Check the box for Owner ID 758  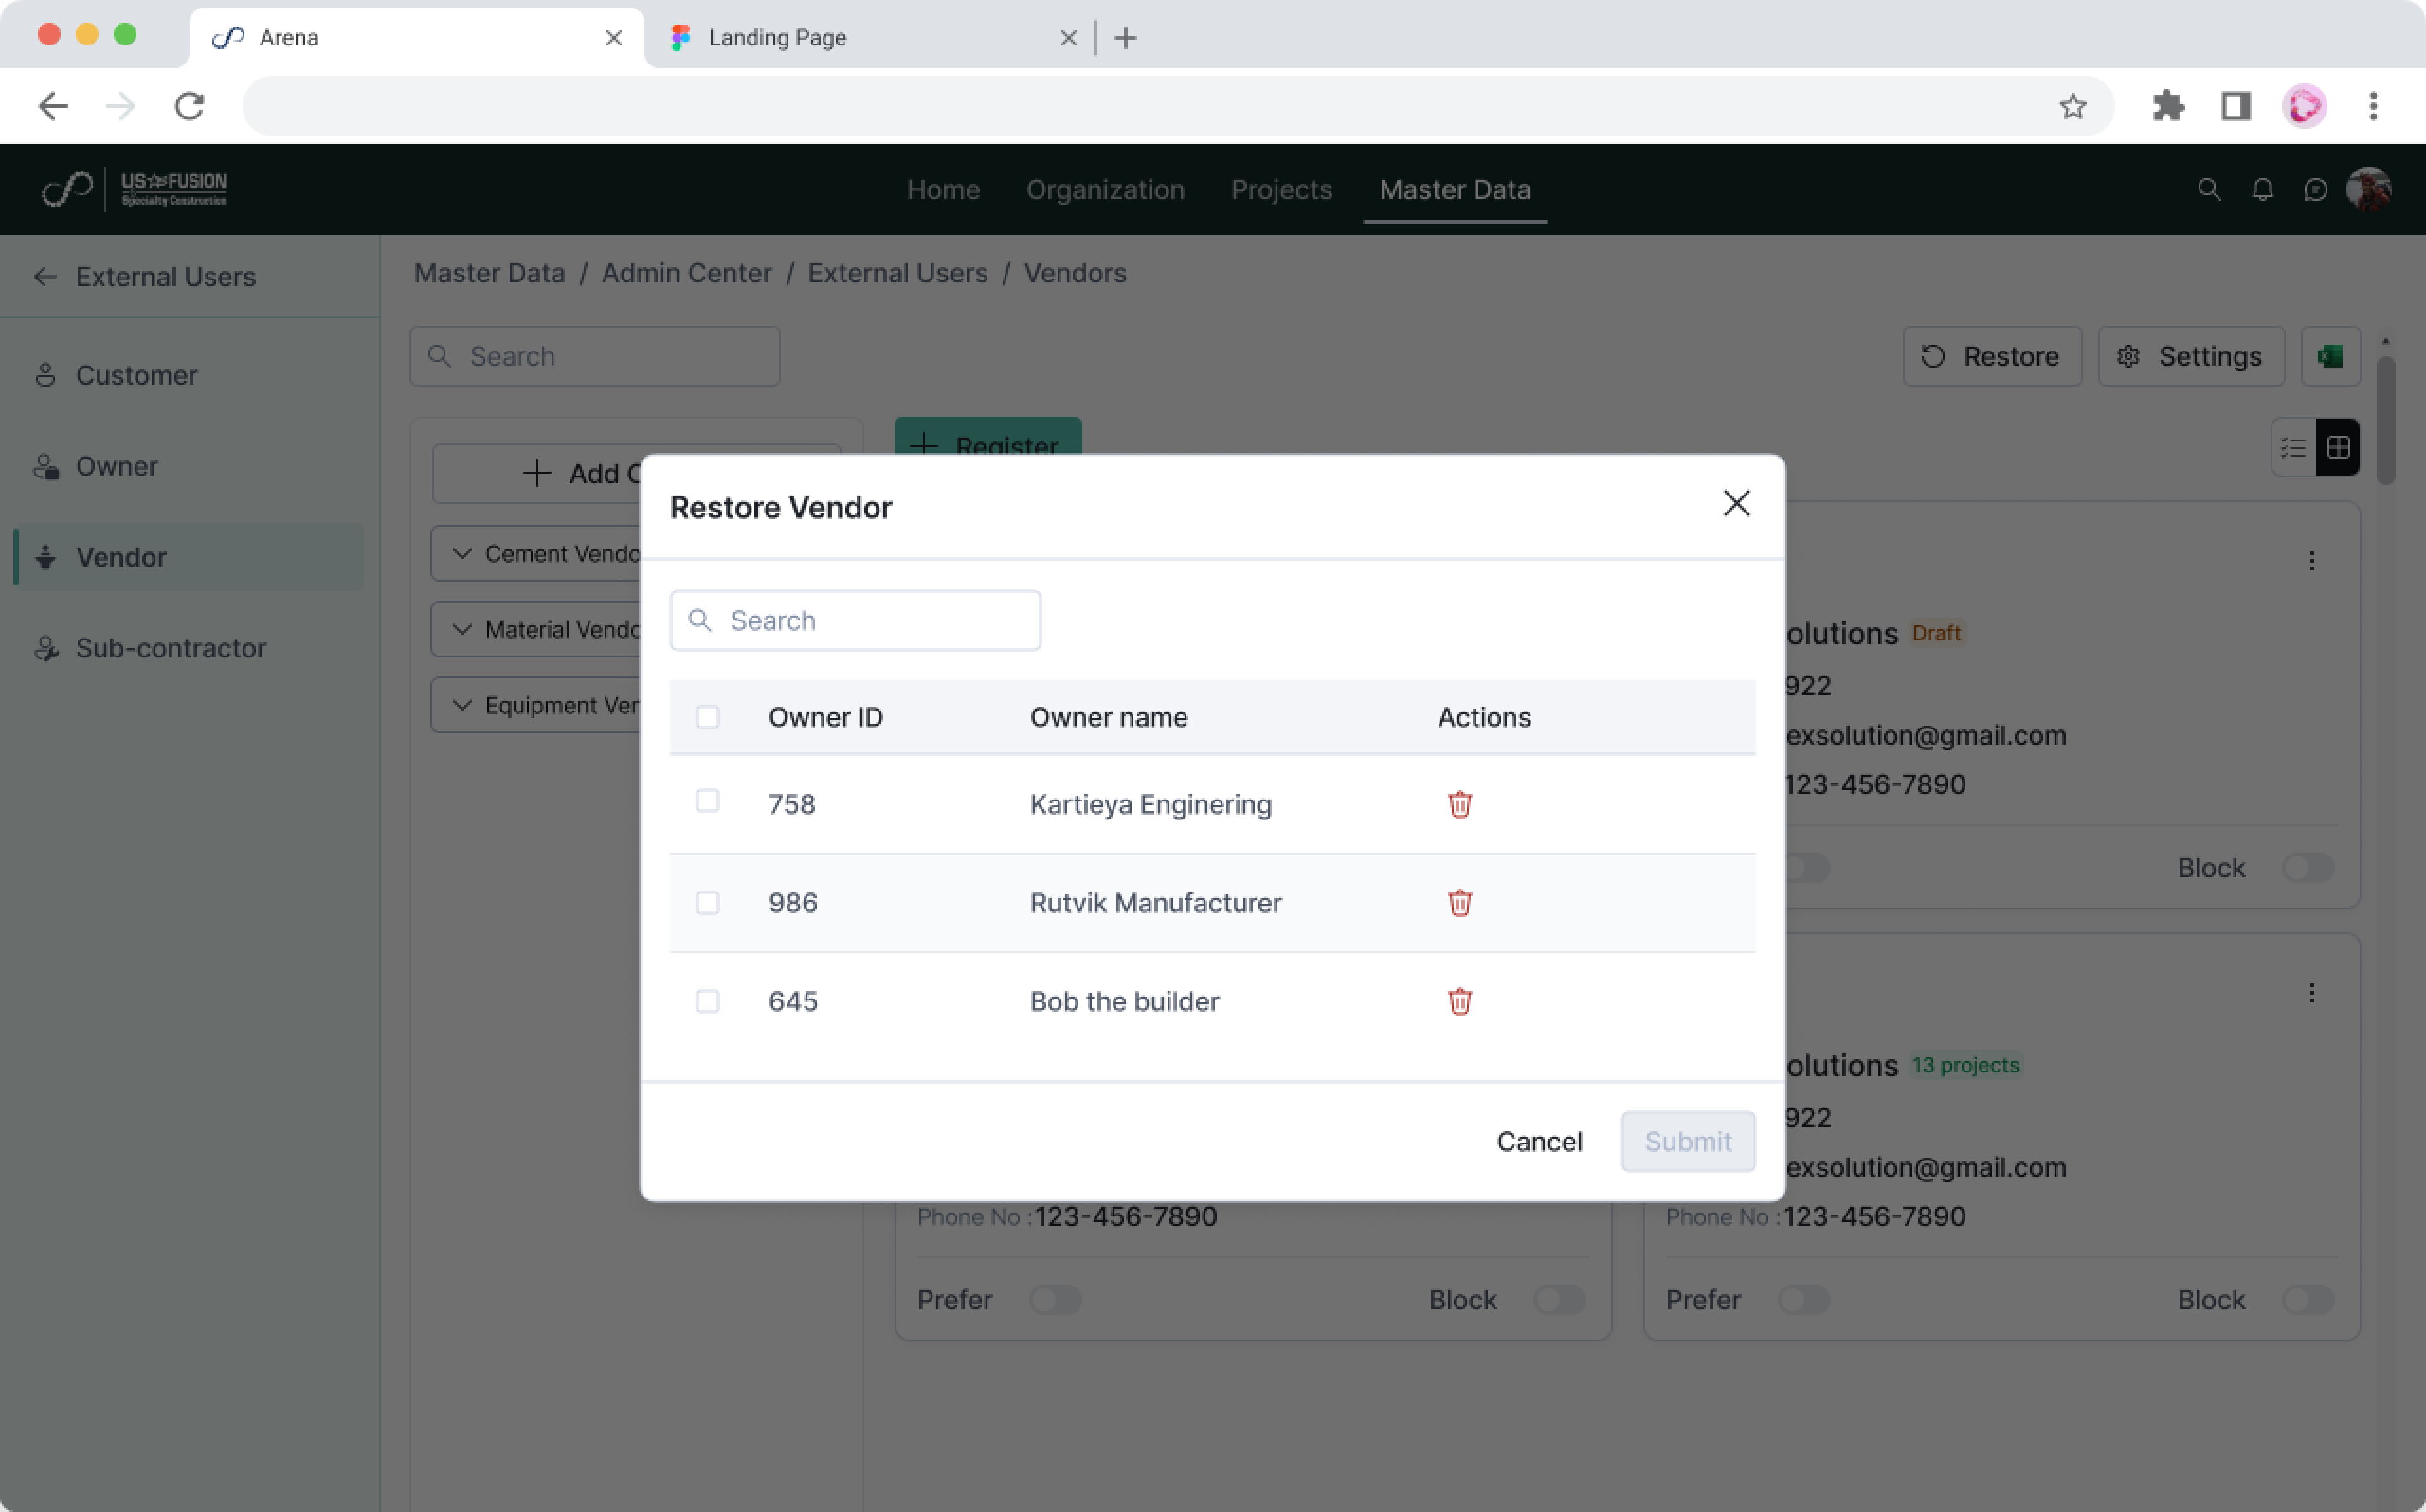click(707, 801)
